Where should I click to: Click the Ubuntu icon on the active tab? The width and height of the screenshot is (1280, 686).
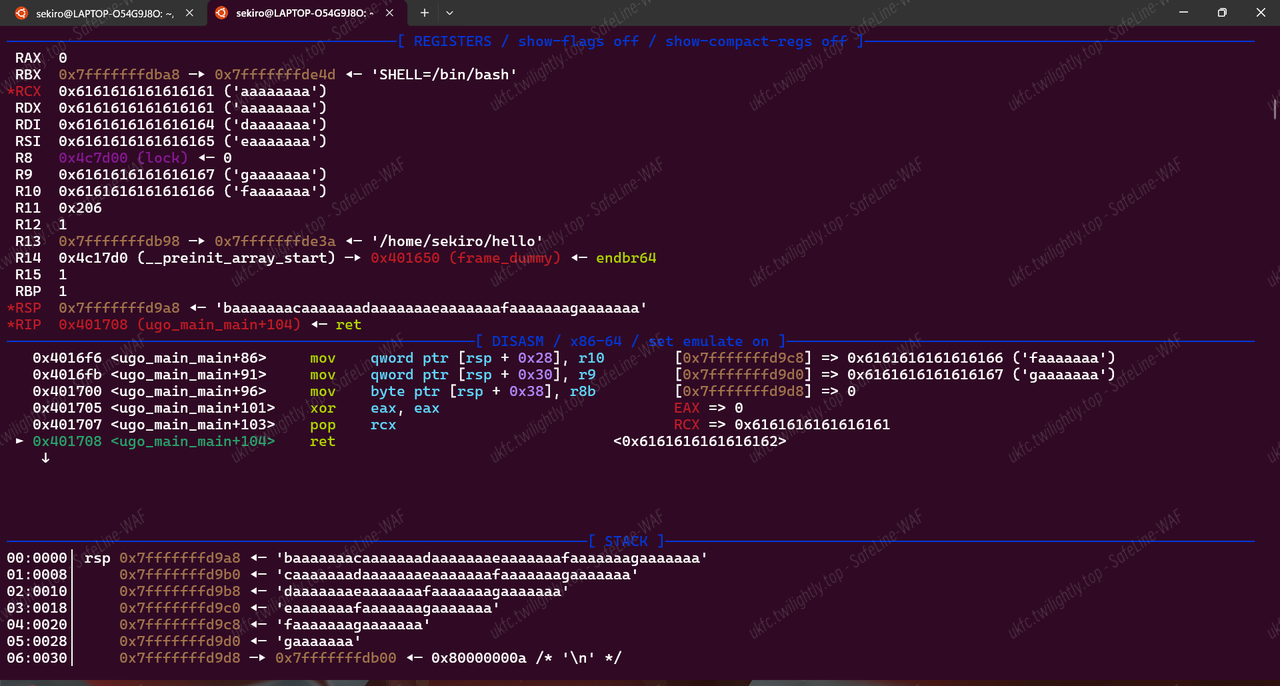point(220,13)
